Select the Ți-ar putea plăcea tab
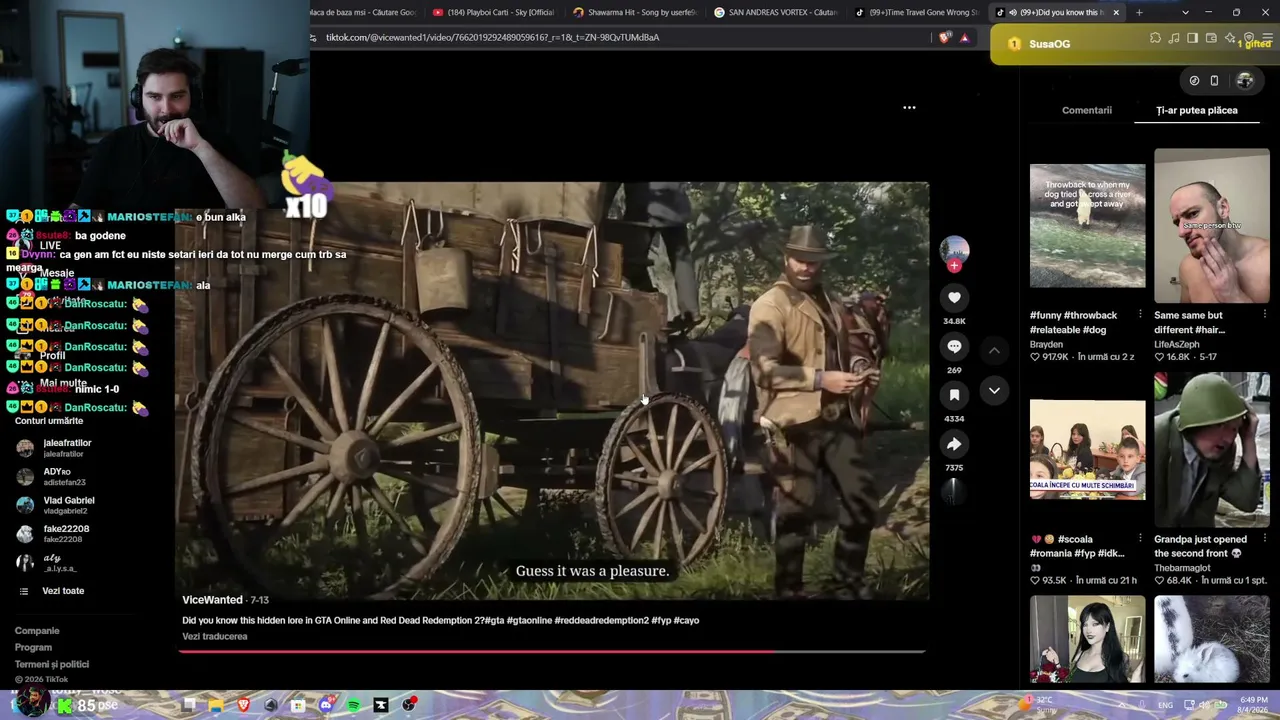 pyautogui.click(x=1196, y=110)
